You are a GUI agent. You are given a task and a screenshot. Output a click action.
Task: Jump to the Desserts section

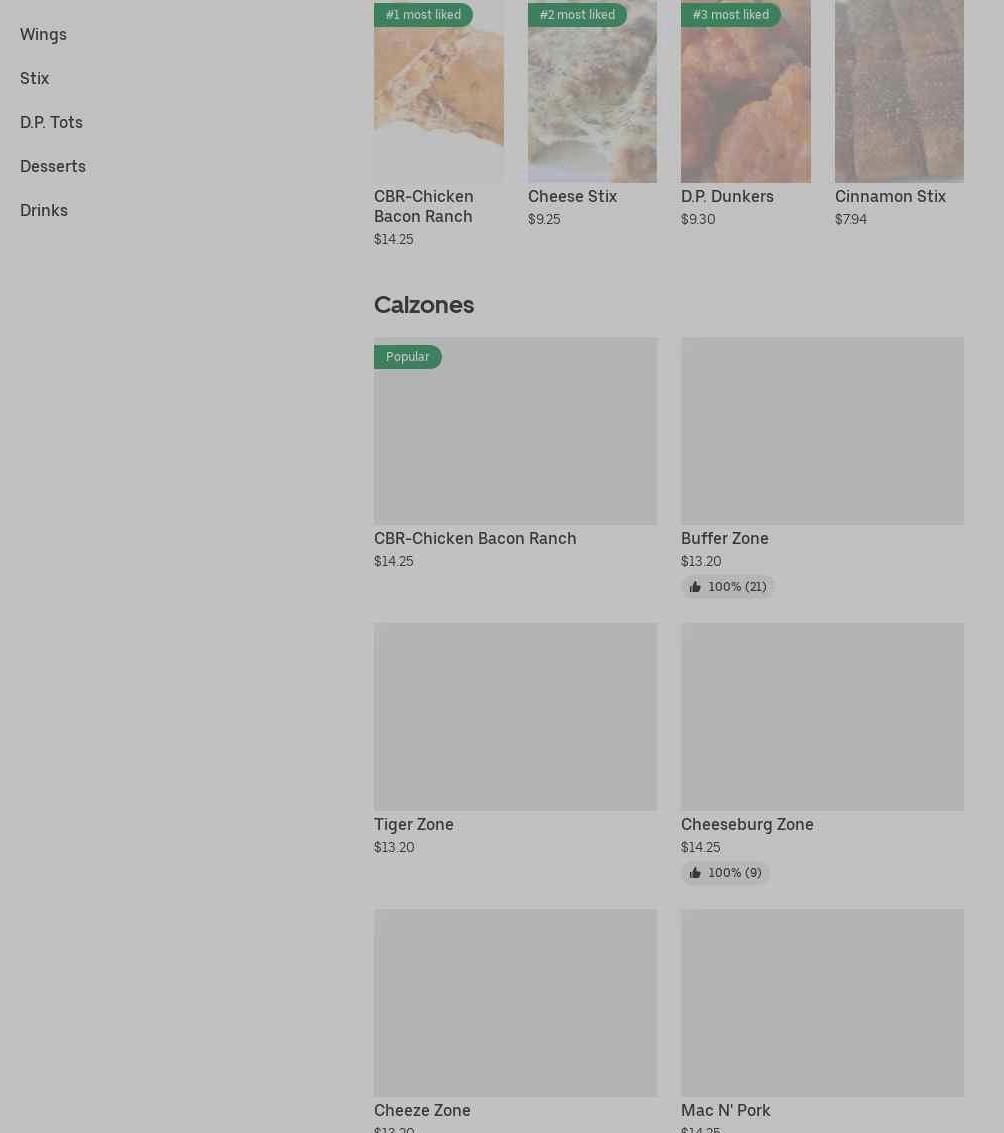(x=53, y=166)
